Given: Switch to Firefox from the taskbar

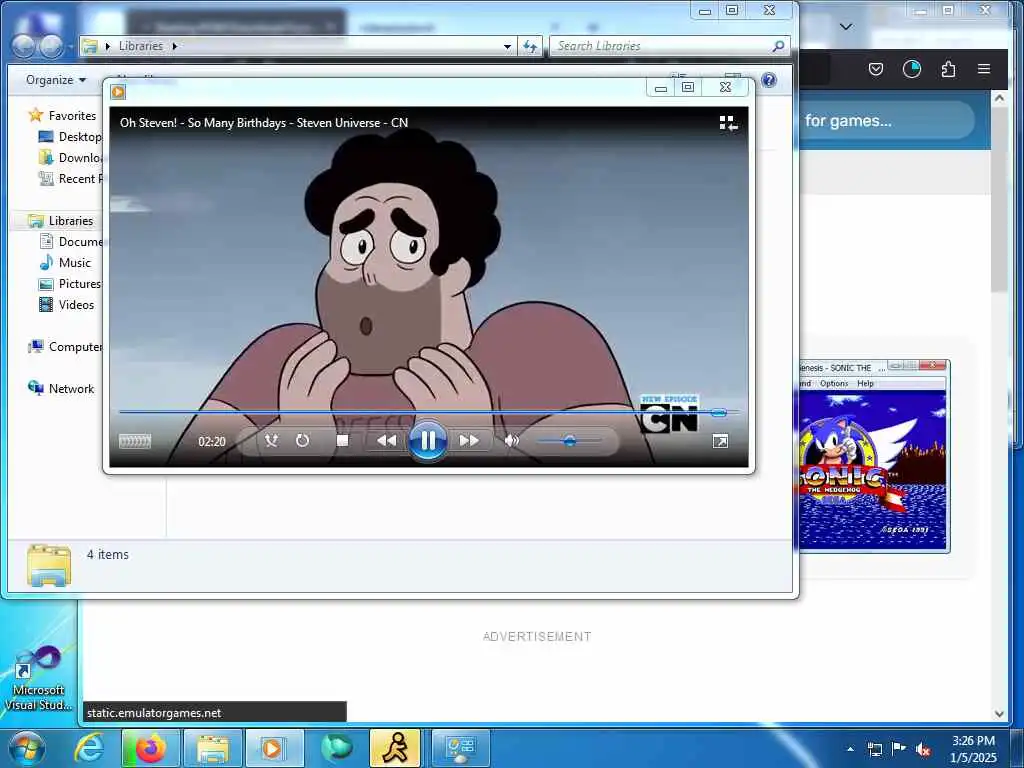Looking at the screenshot, I should coord(151,748).
